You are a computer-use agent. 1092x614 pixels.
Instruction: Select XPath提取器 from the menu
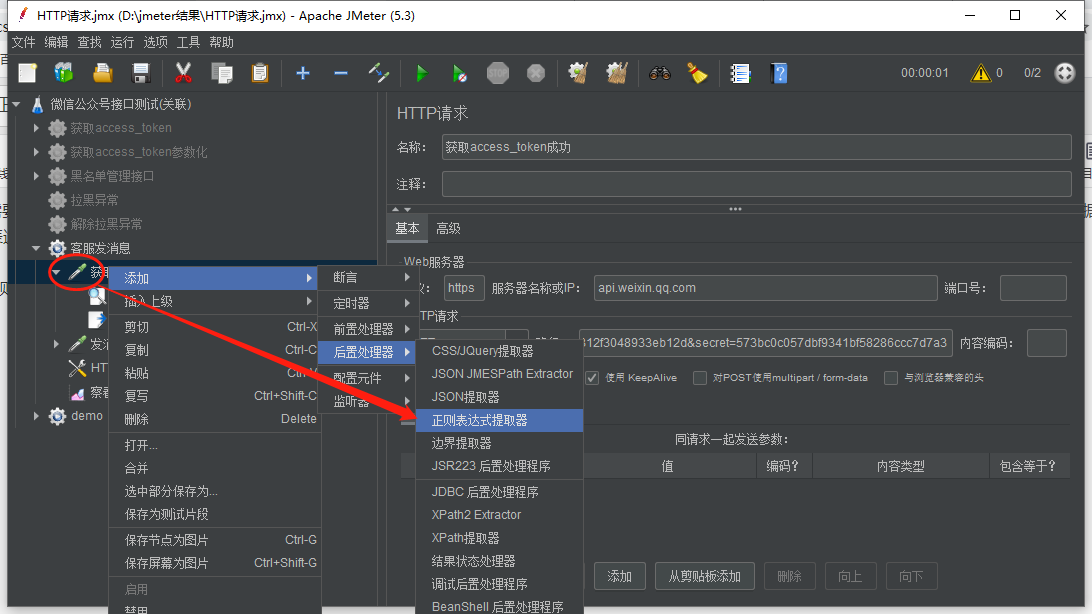pyautogui.click(x=499, y=538)
